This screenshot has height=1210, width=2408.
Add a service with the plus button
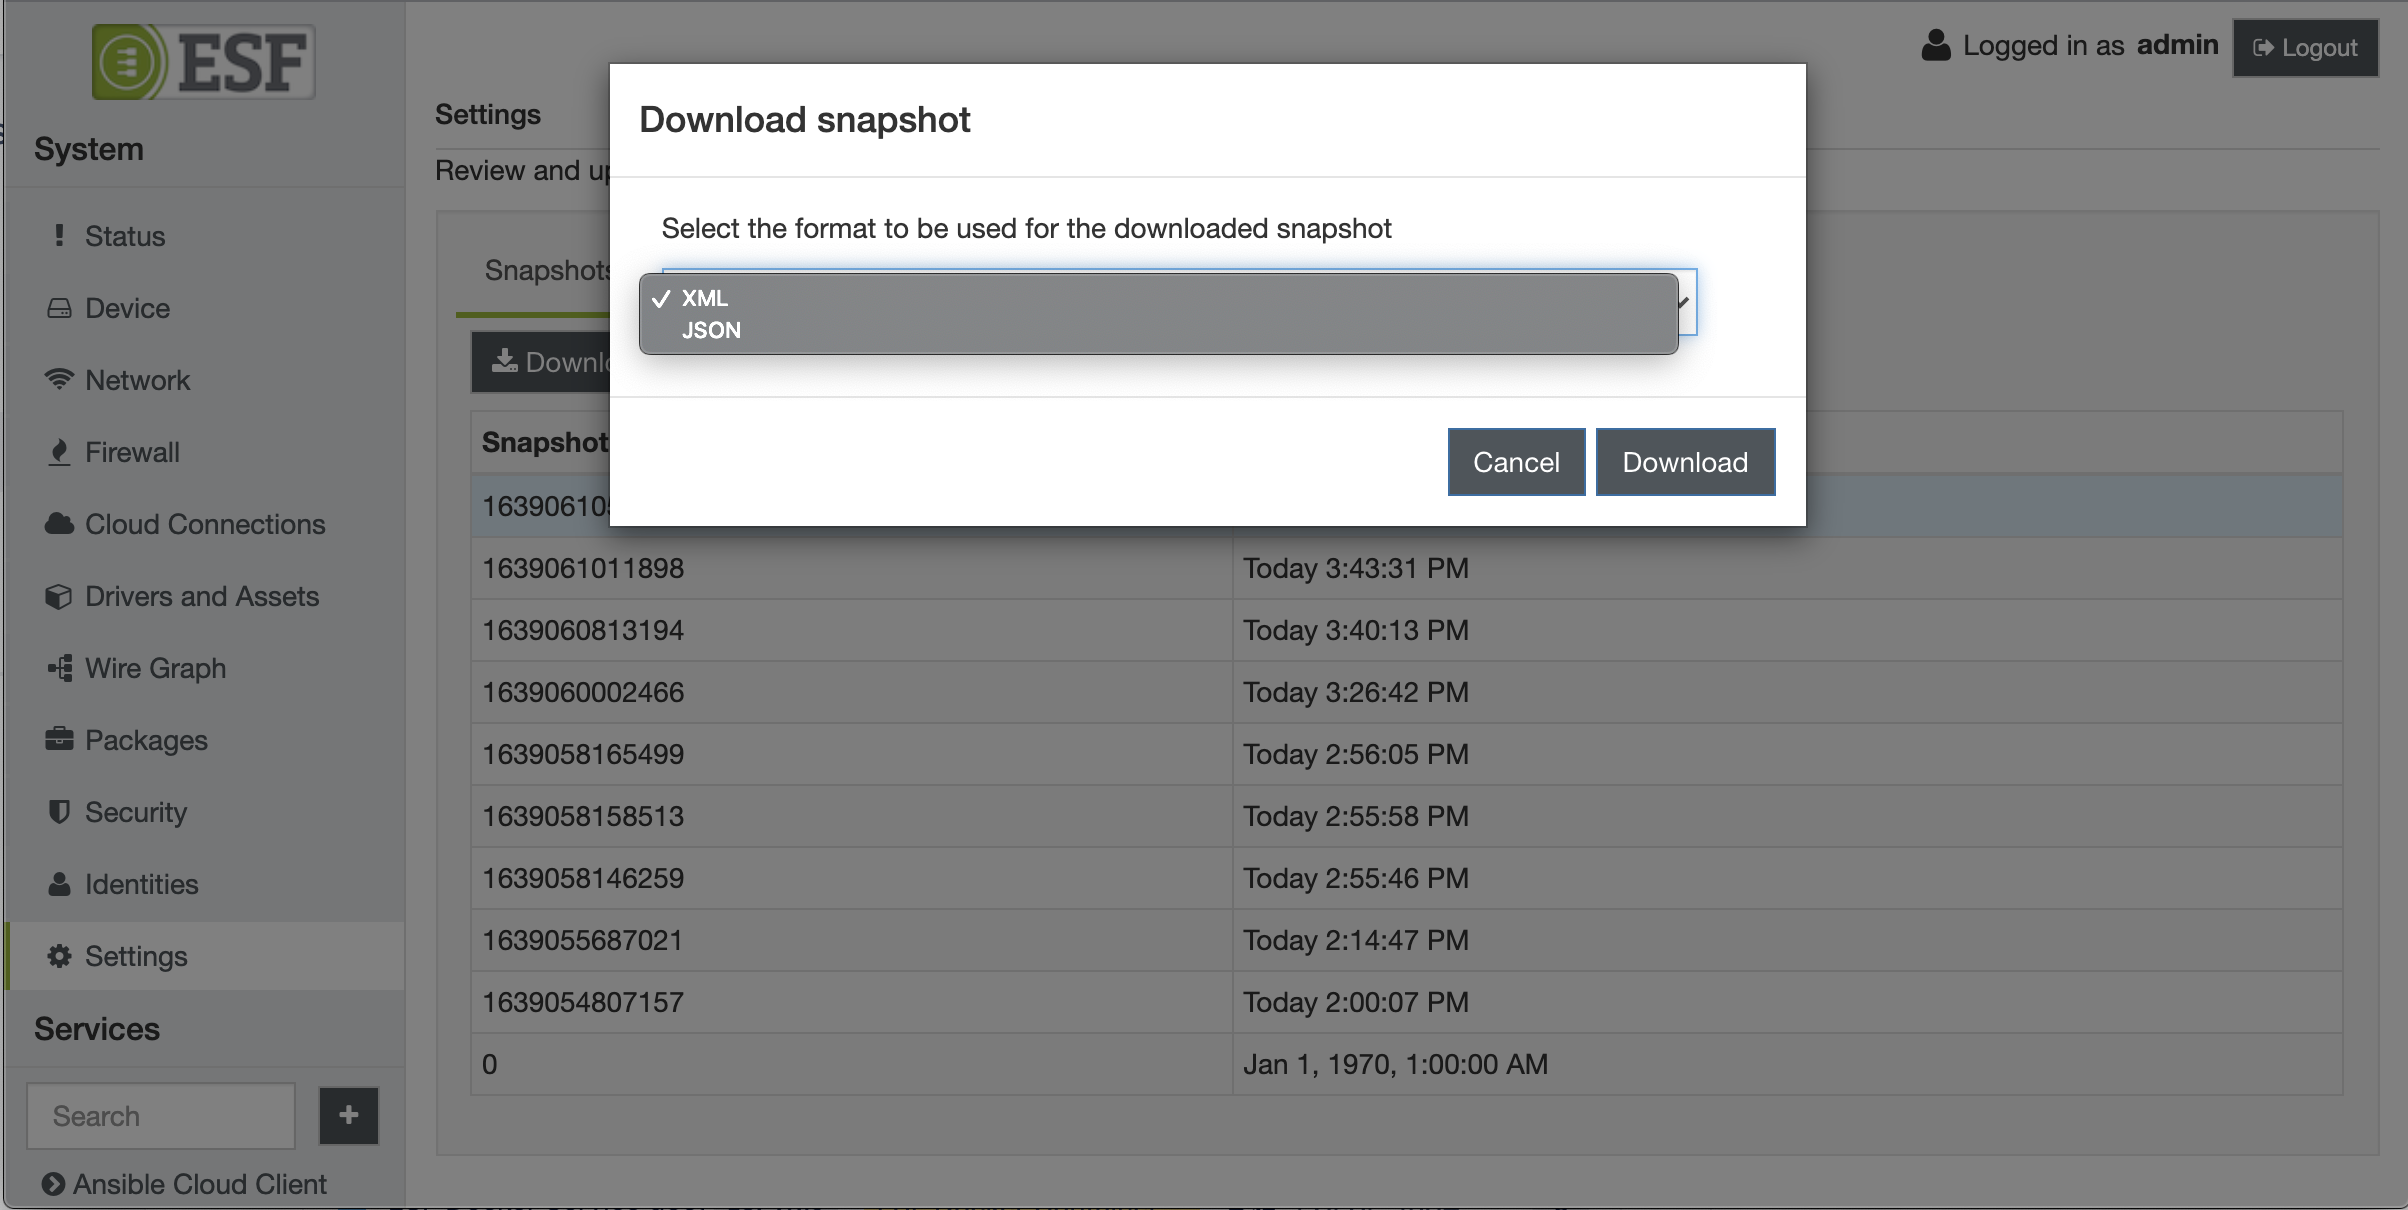coord(348,1115)
